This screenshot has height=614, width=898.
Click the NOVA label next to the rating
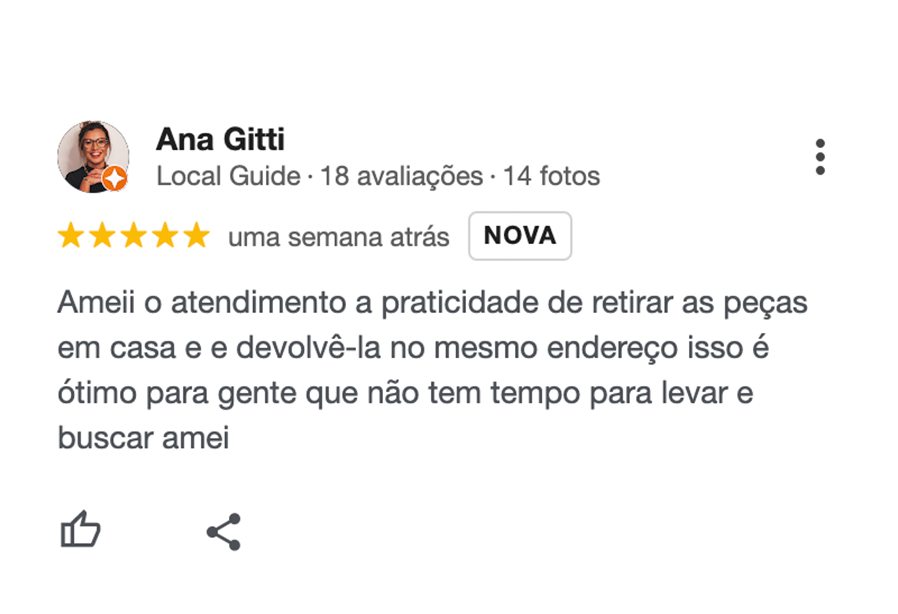(x=519, y=236)
